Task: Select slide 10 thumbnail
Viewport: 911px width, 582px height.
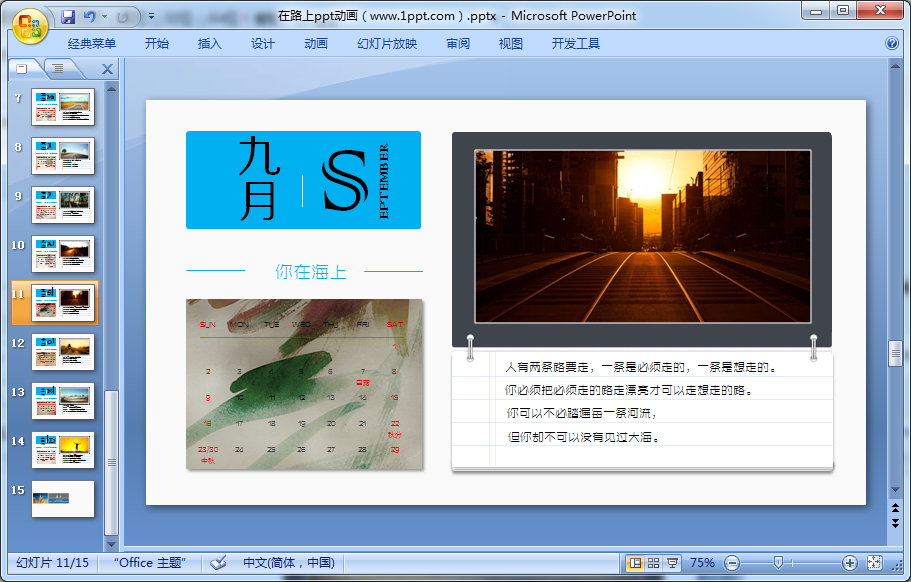Action: (63, 254)
